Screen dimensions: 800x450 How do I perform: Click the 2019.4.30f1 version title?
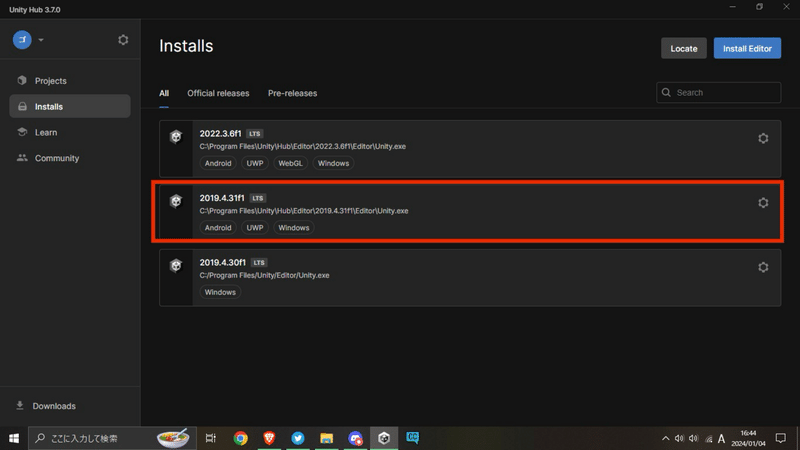click(x=222, y=262)
